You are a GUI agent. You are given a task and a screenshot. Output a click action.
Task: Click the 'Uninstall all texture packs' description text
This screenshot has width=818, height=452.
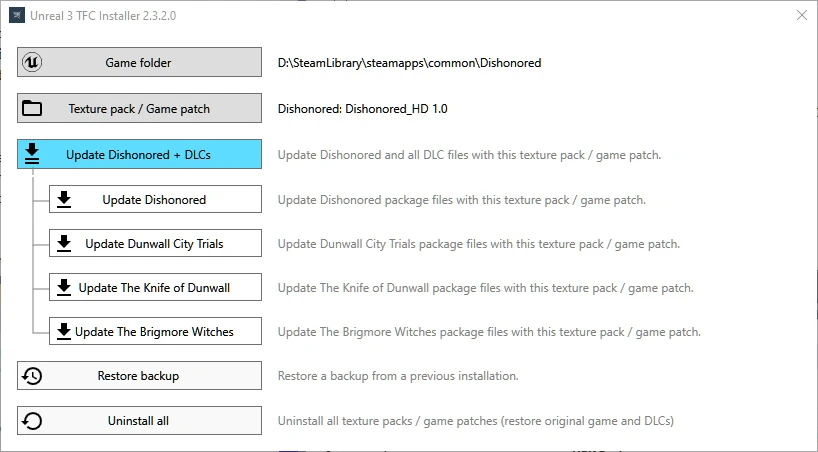click(x=475, y=421)
